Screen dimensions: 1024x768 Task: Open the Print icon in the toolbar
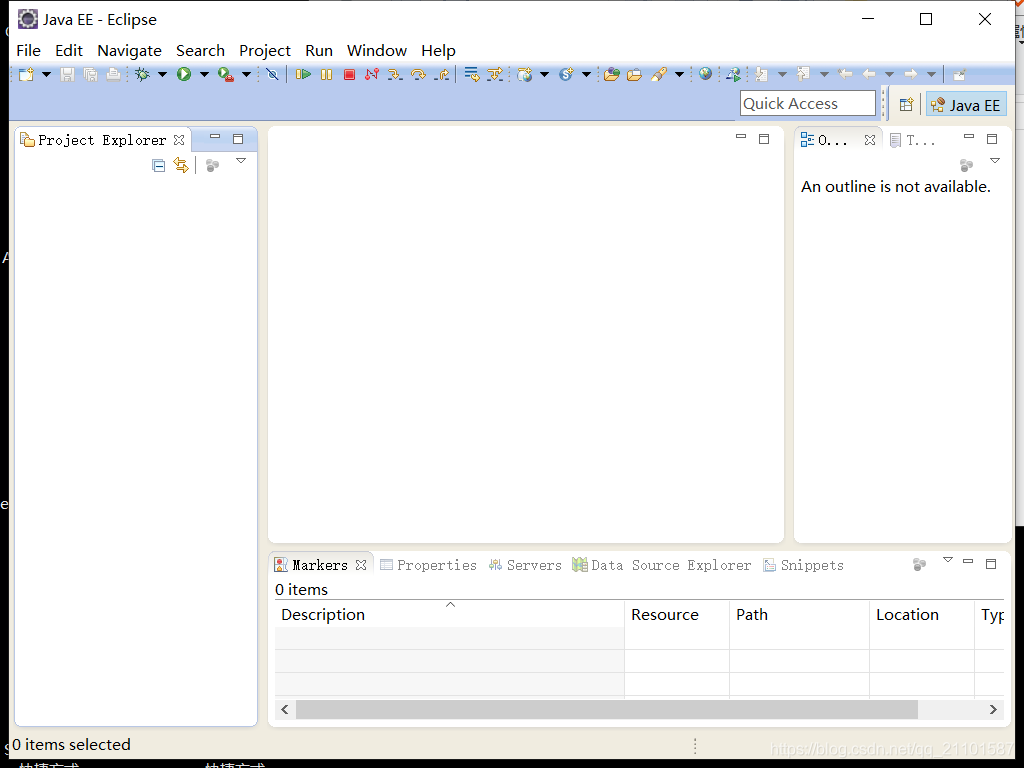(113, 74)
